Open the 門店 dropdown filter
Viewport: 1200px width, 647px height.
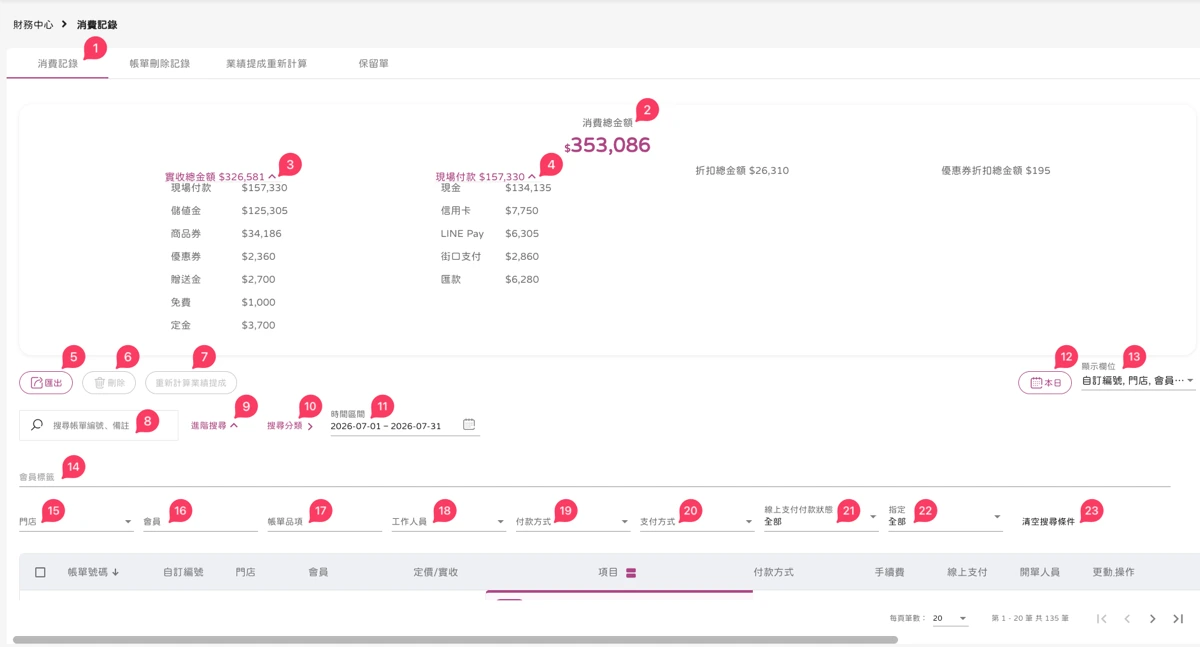(x=76, y=521)
